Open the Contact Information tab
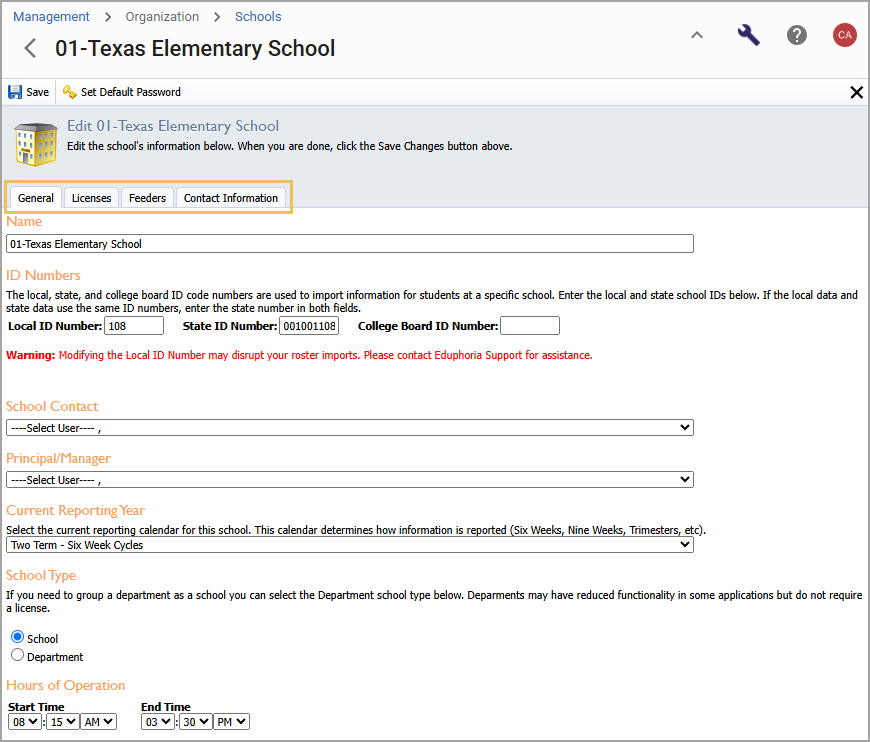The width and height of the screenshot is (870, 742). [x=231, y=198]
